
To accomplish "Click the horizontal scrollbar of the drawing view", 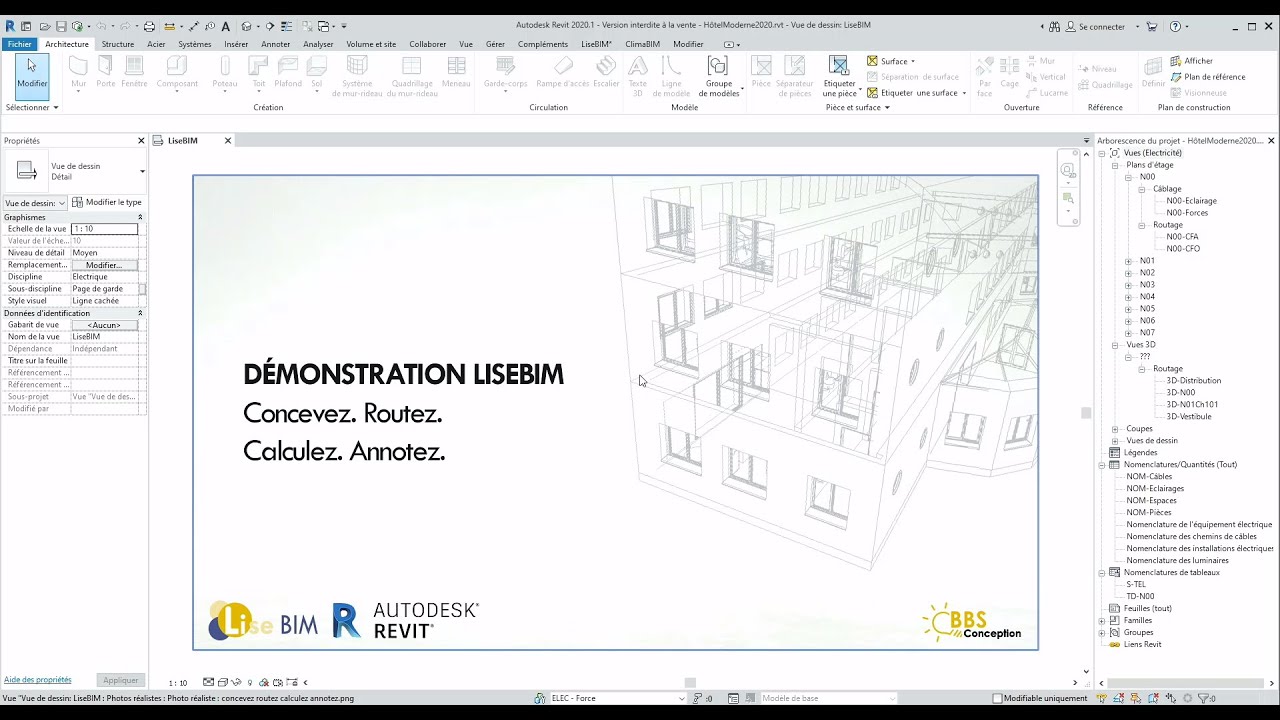I will (x=690, y=683).
